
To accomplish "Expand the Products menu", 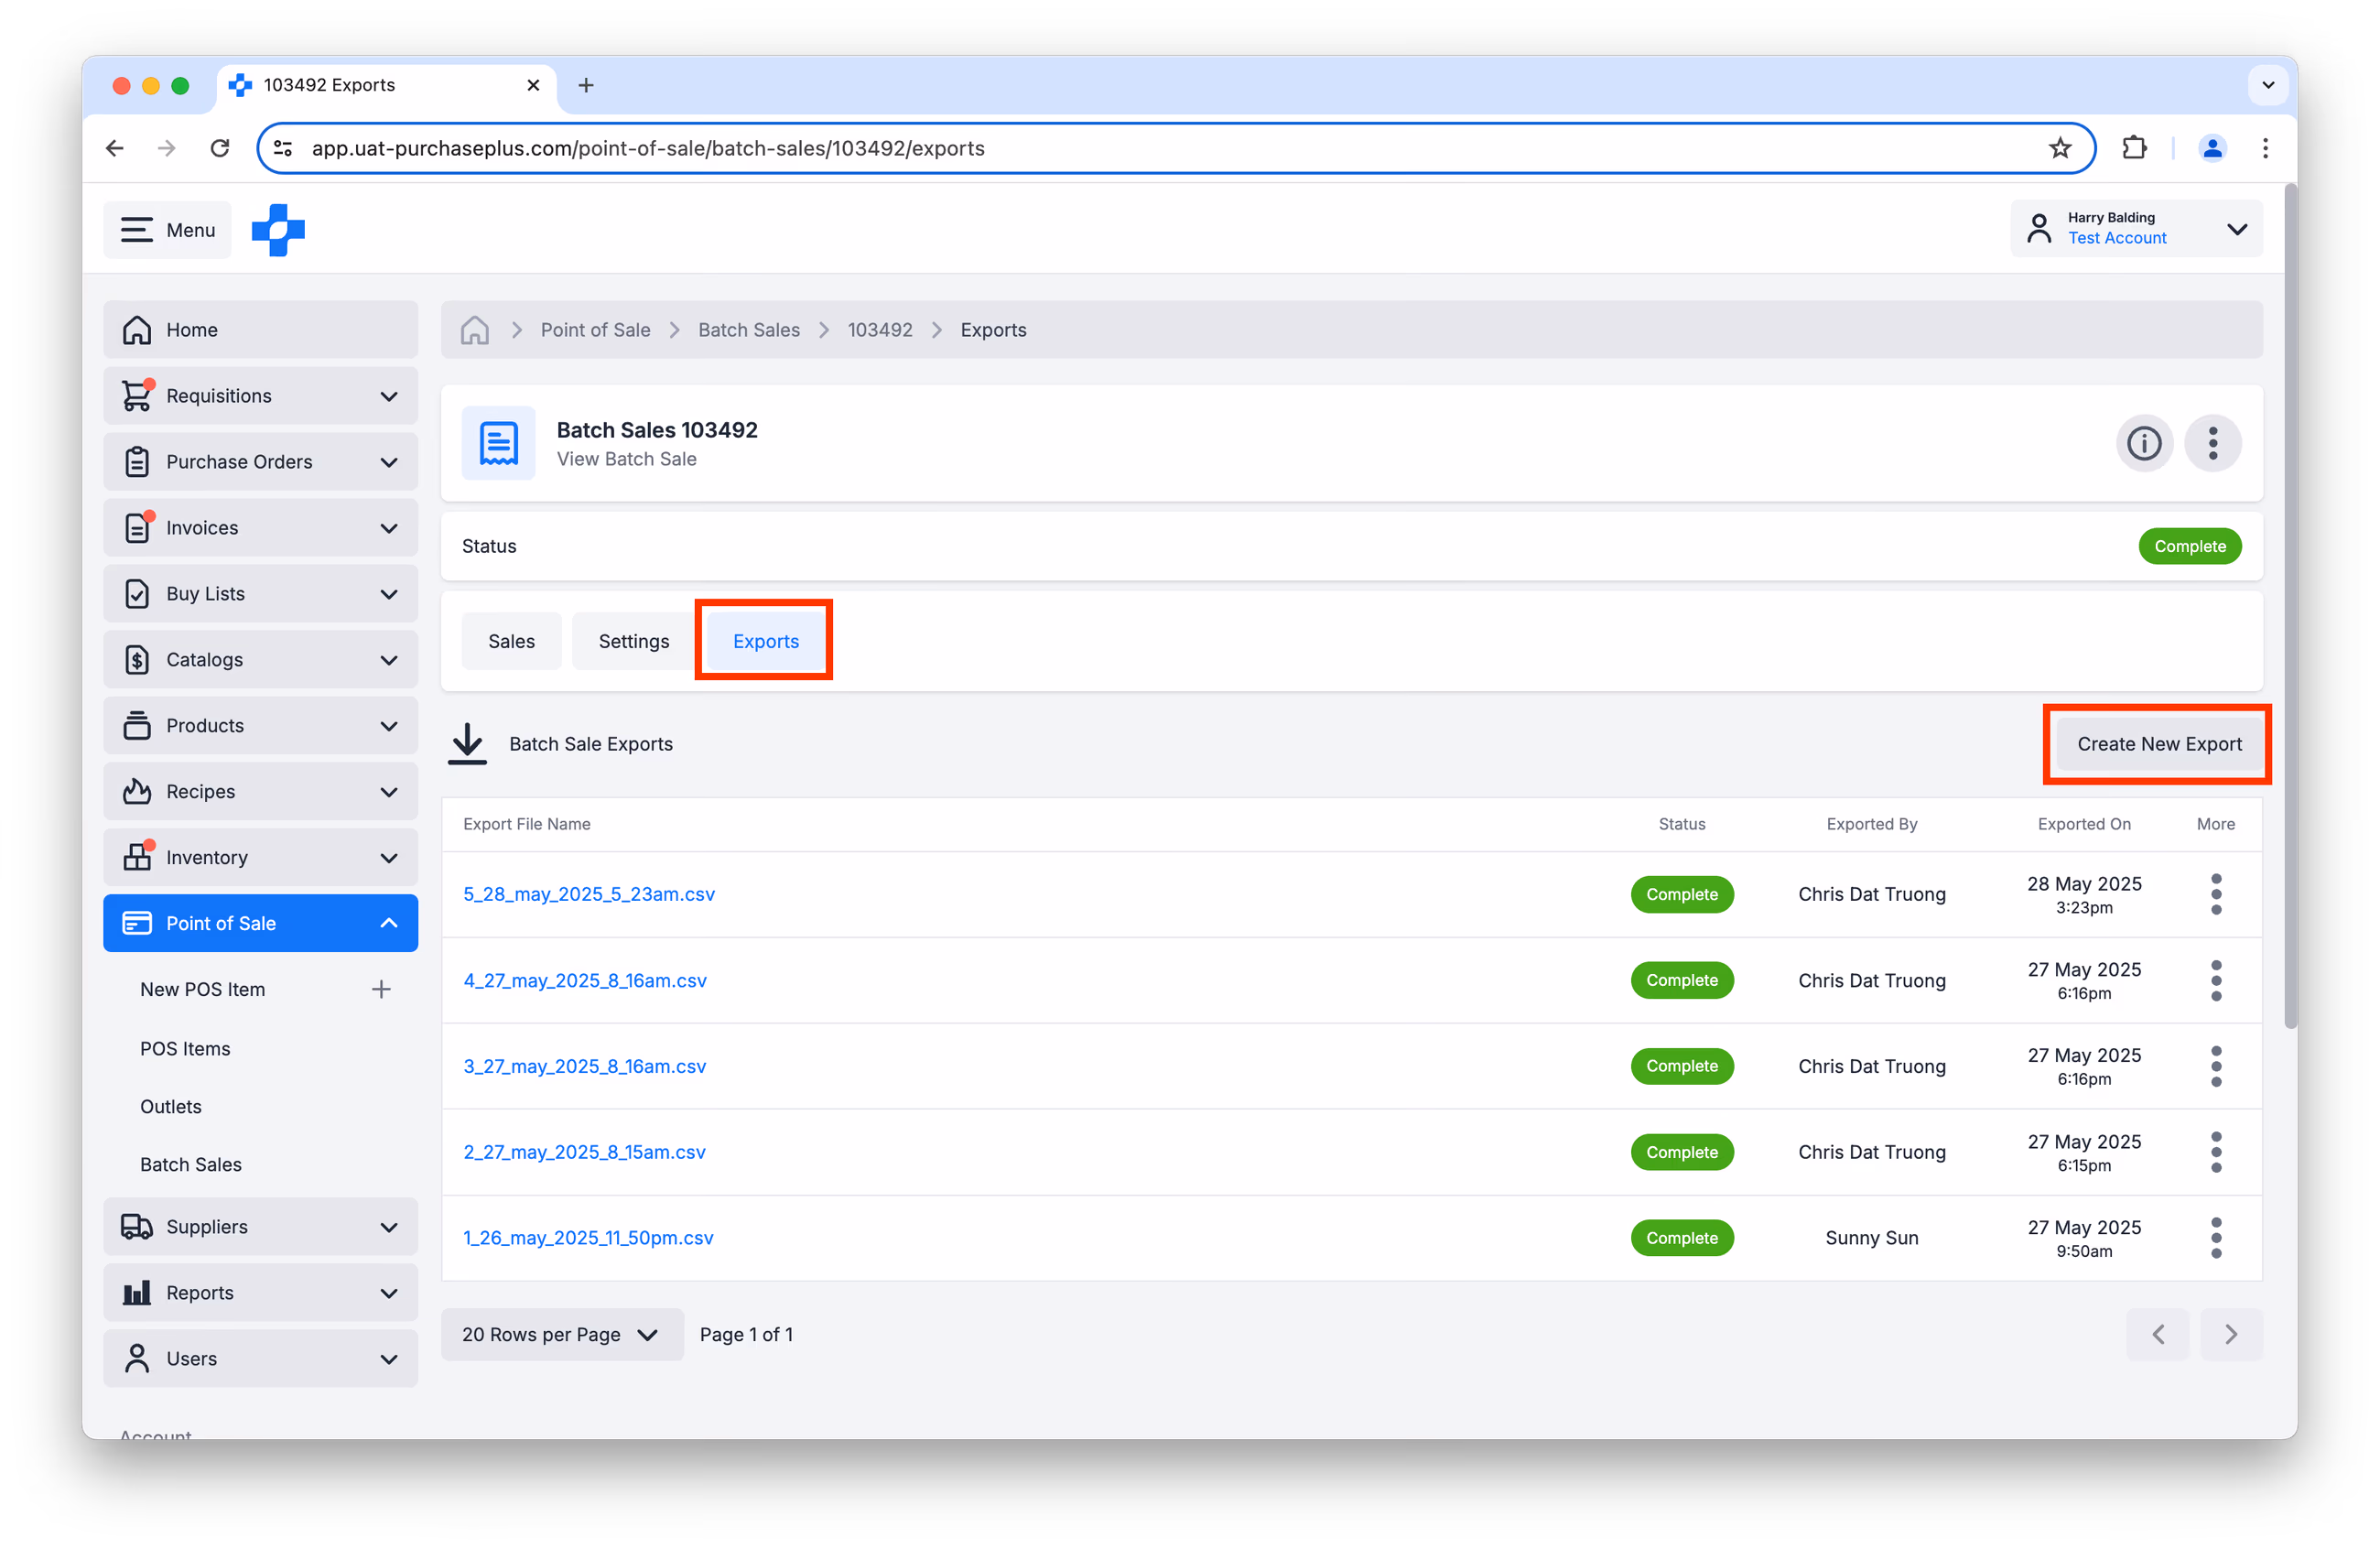I will click(x=260, y=726).
